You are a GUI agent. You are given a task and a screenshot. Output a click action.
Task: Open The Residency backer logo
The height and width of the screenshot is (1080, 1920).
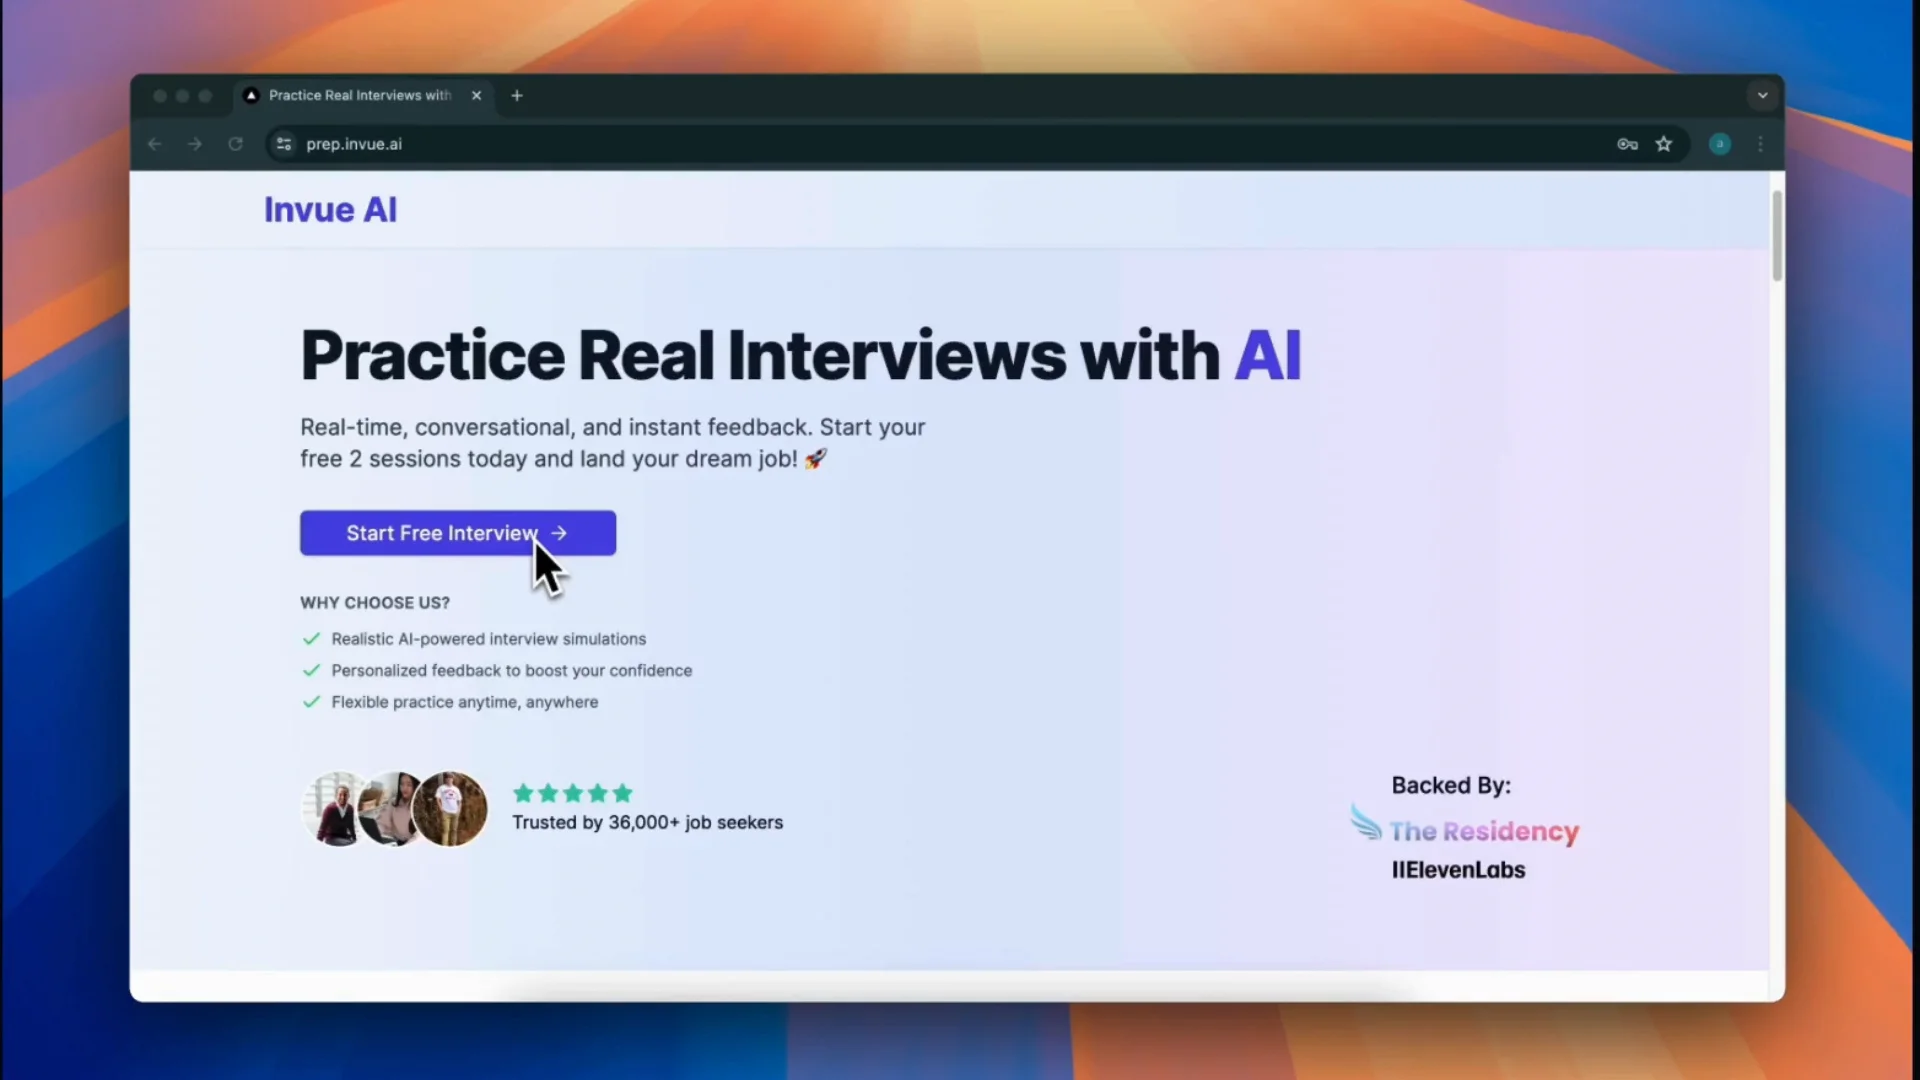tap(1465, 830)
